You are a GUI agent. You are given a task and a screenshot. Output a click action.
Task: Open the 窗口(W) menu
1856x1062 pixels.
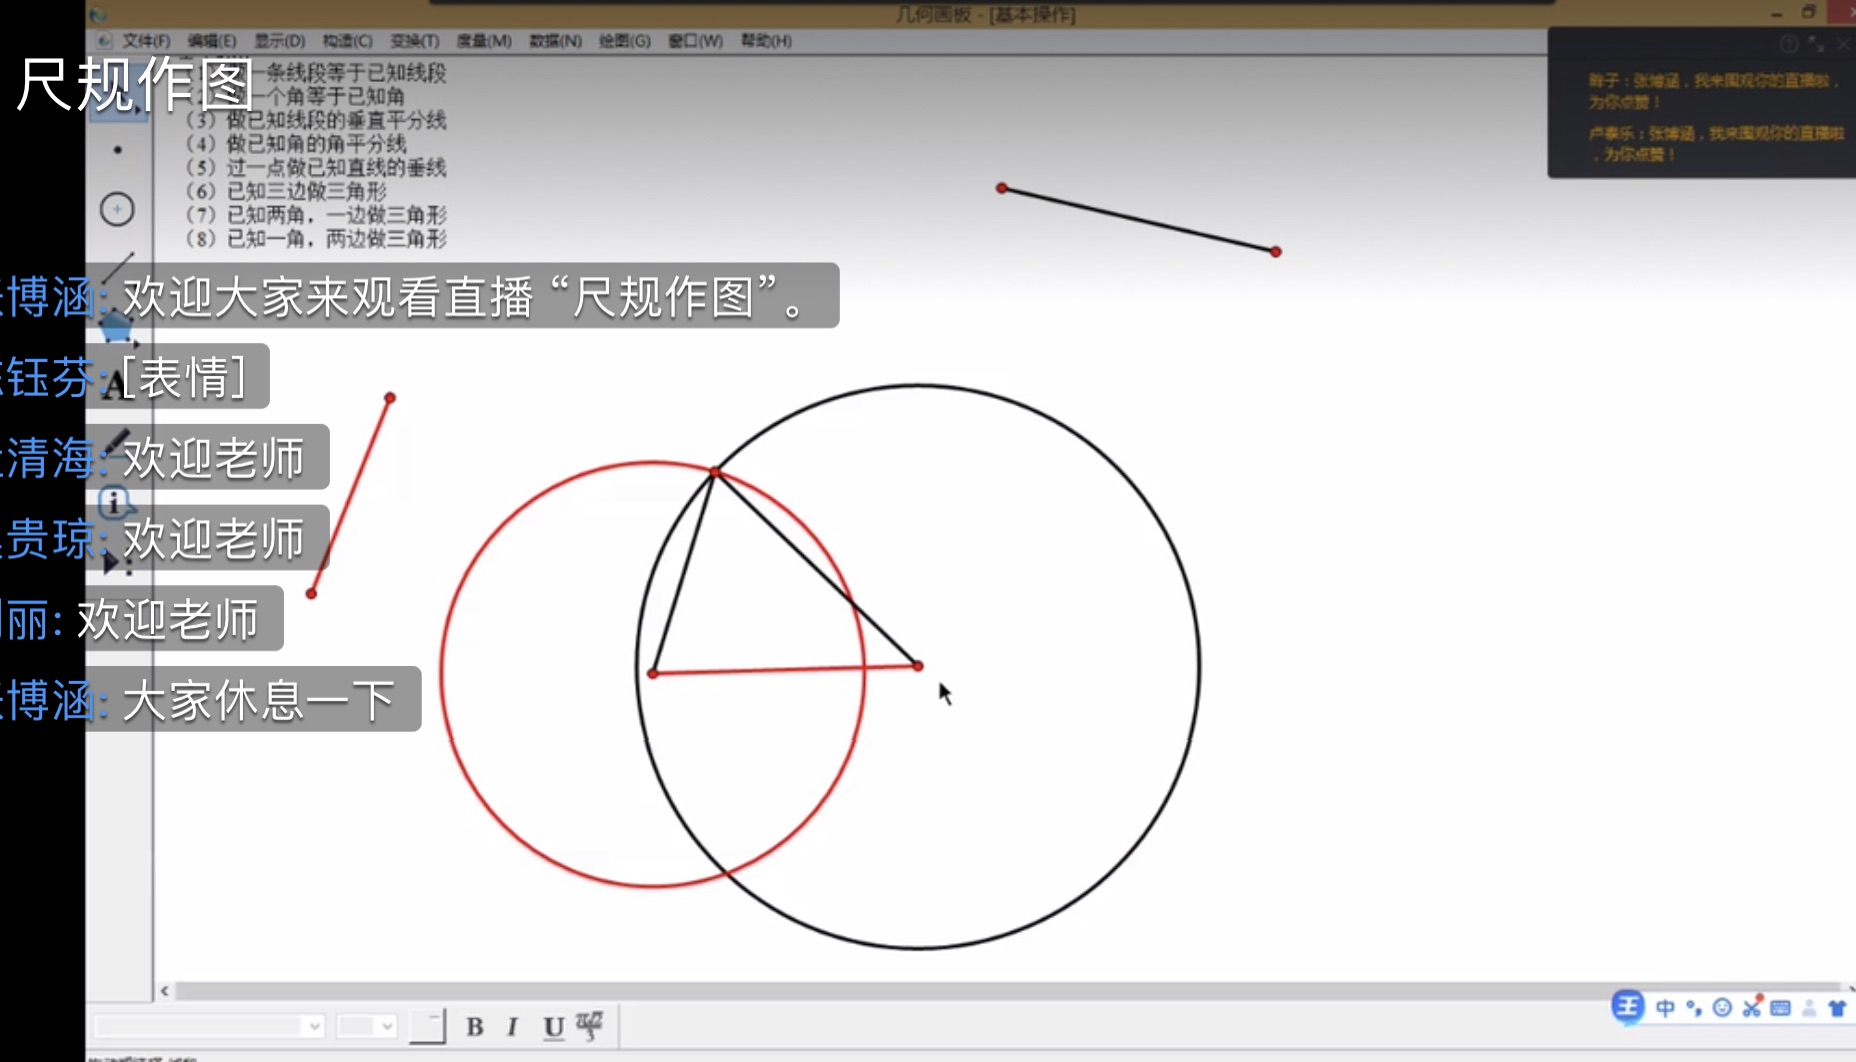(695, 41)
